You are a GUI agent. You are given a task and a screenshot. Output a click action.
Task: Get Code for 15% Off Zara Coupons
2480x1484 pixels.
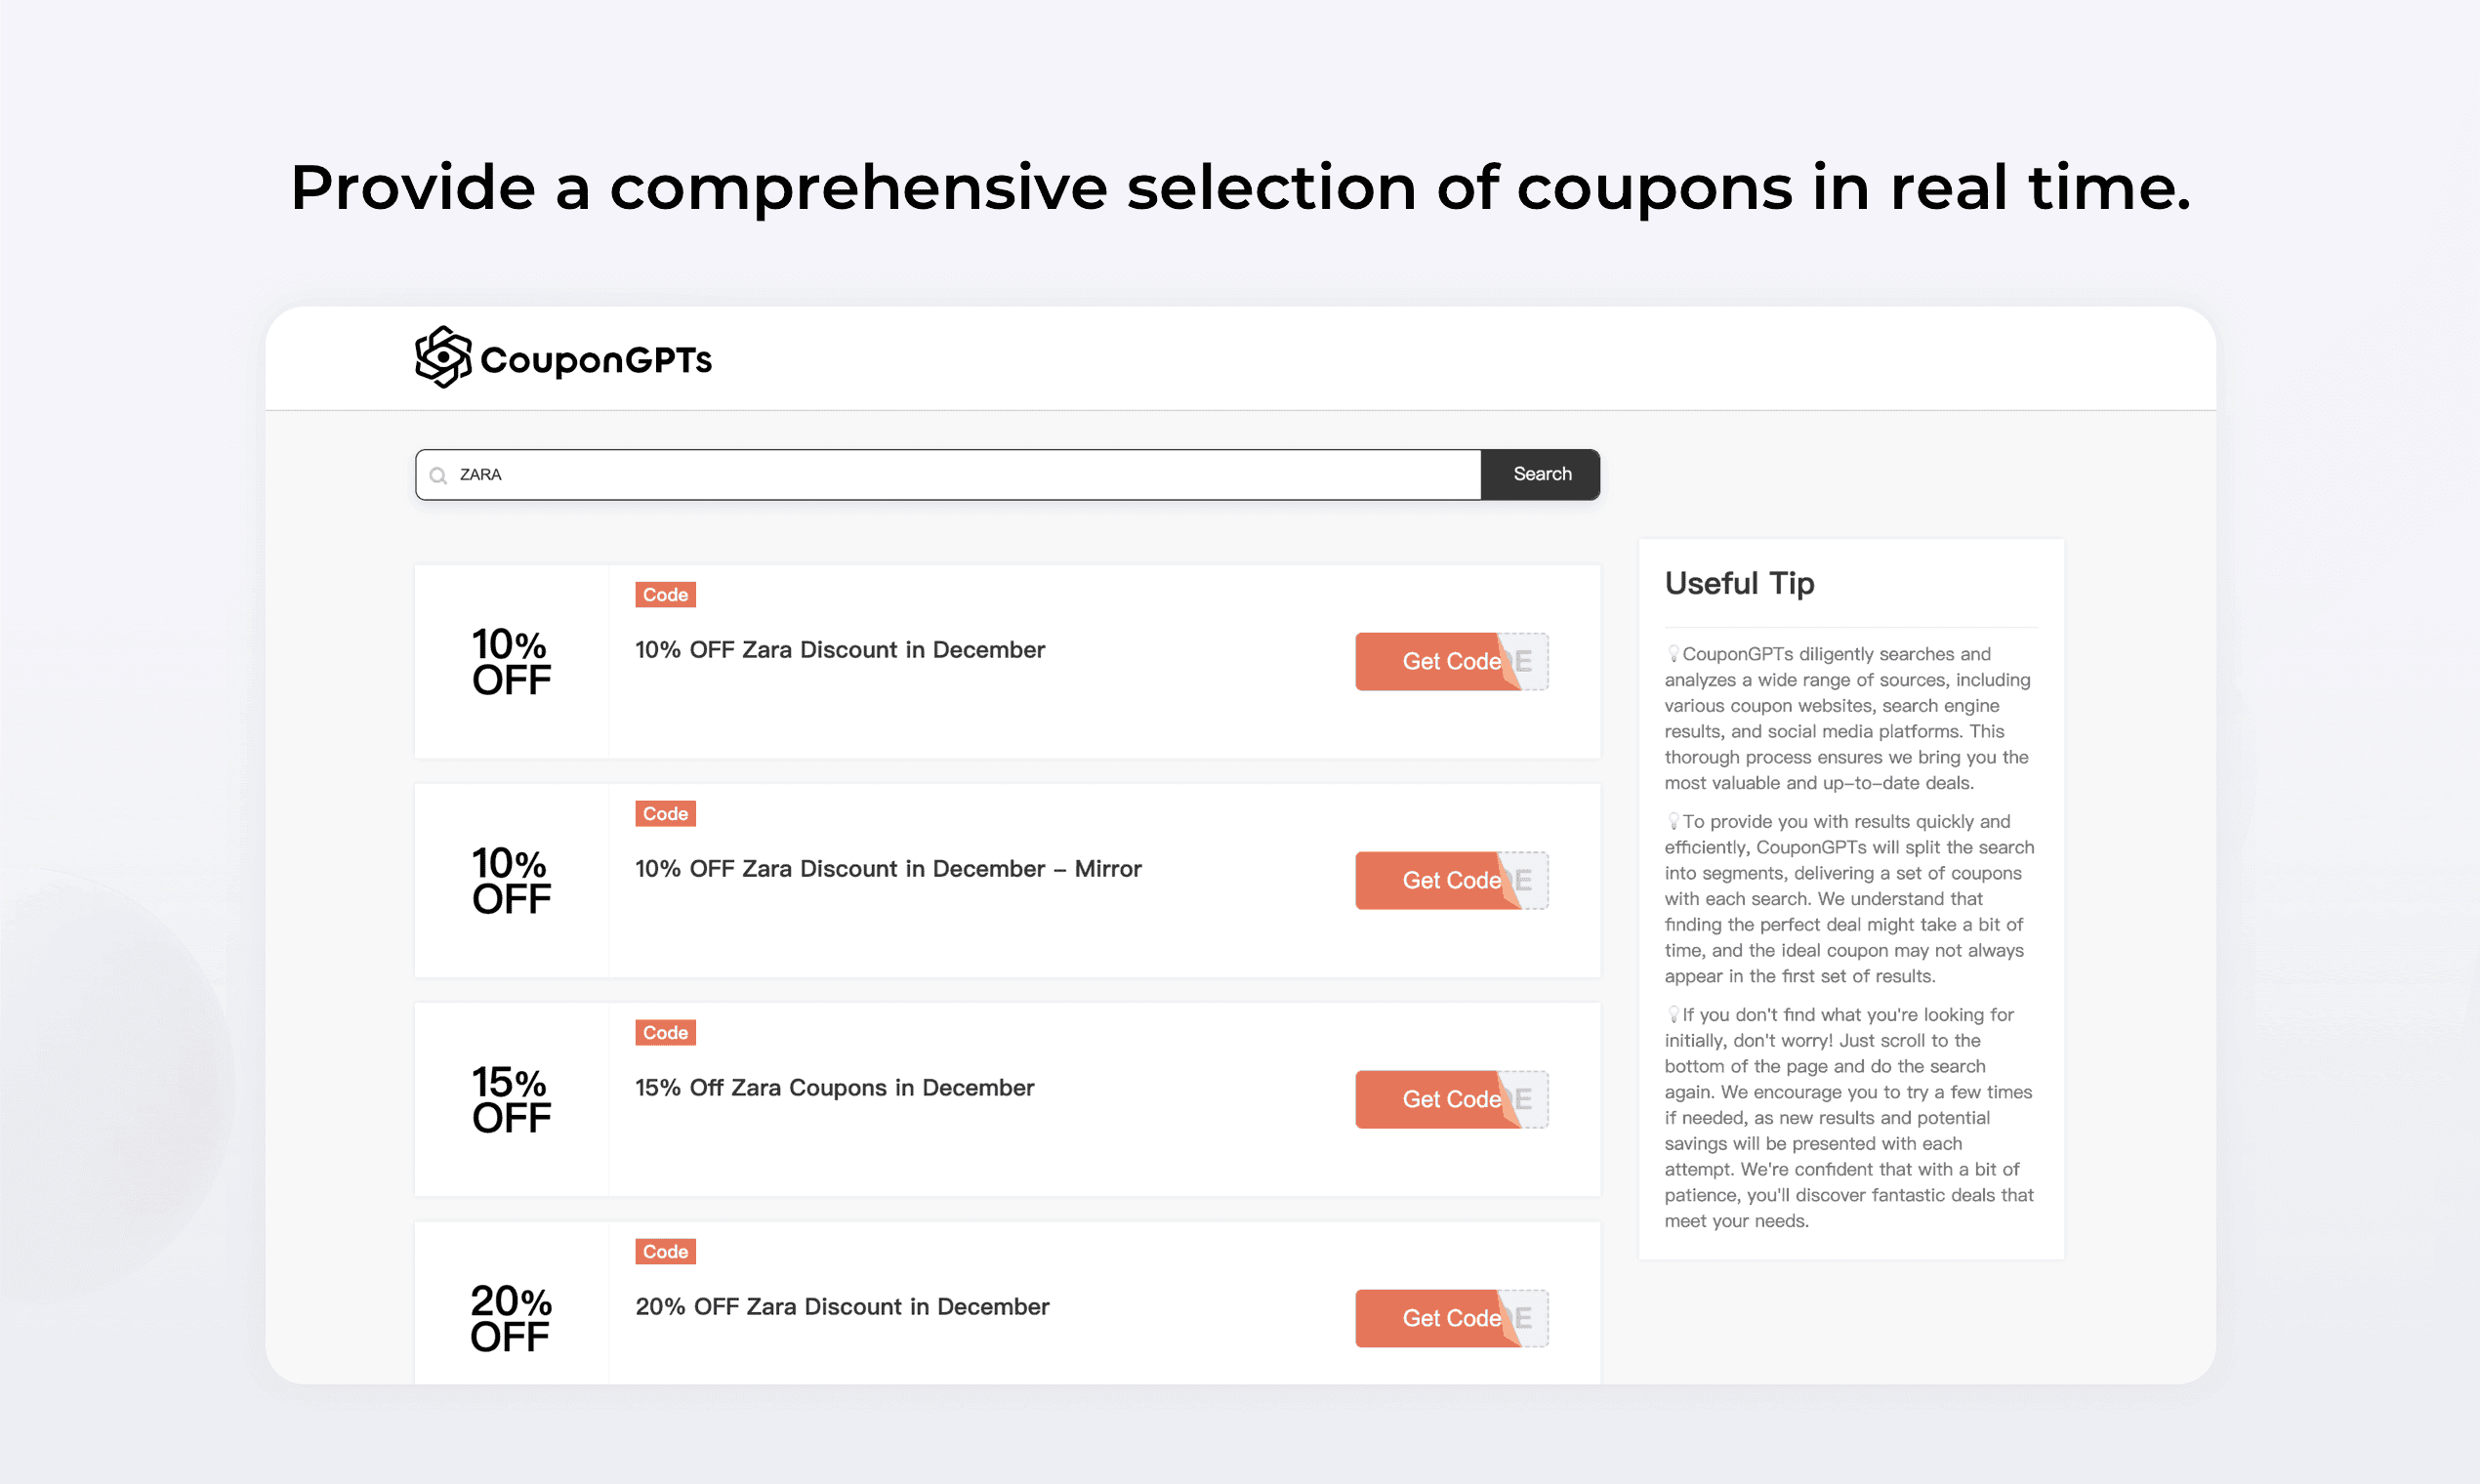(x=1450, y=1099)
